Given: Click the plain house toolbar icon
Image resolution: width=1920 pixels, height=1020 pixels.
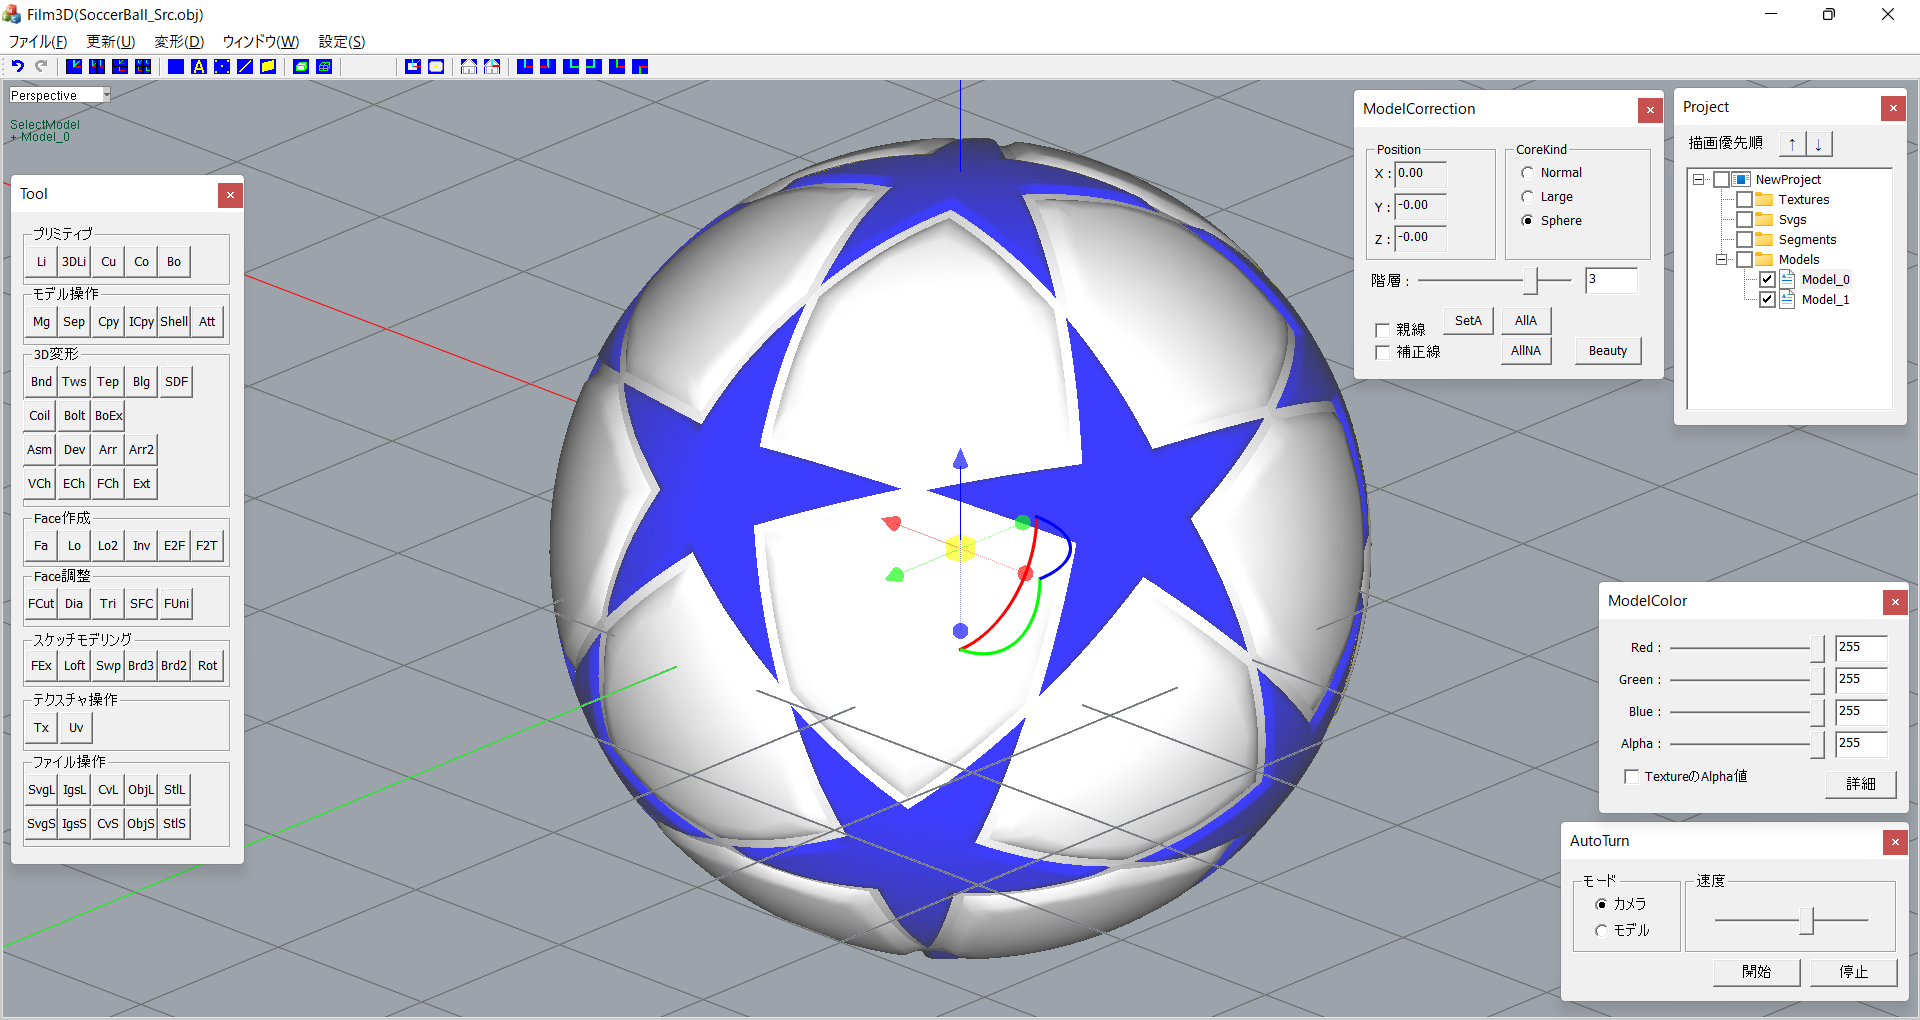Looking at the screenshot, I should [x=469, y=66].
